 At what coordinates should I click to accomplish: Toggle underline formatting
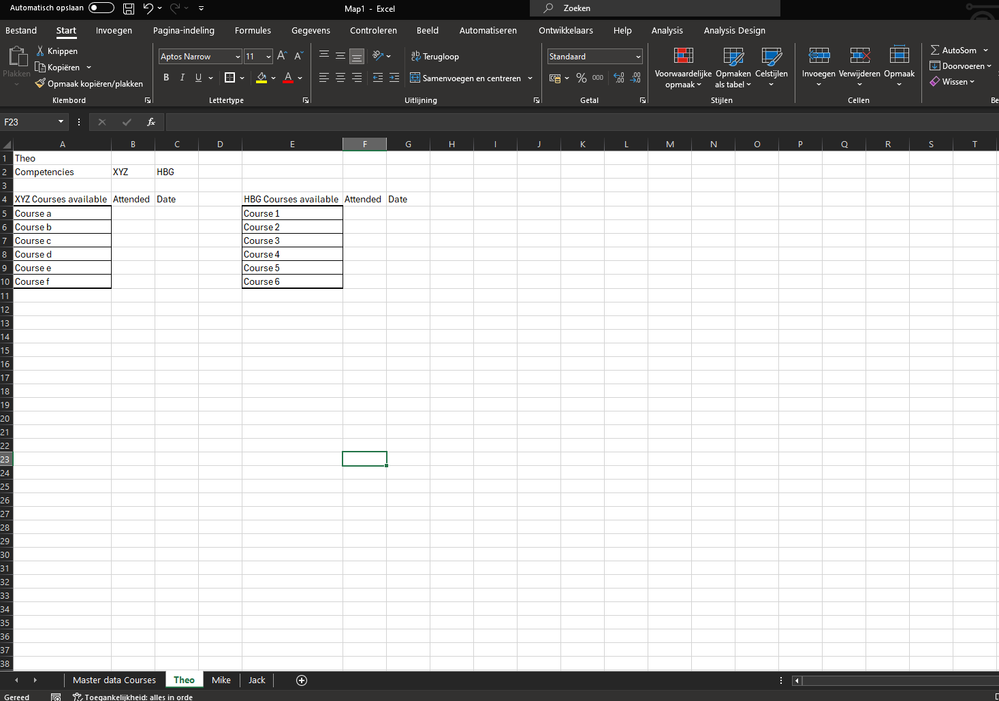point(198,78)
